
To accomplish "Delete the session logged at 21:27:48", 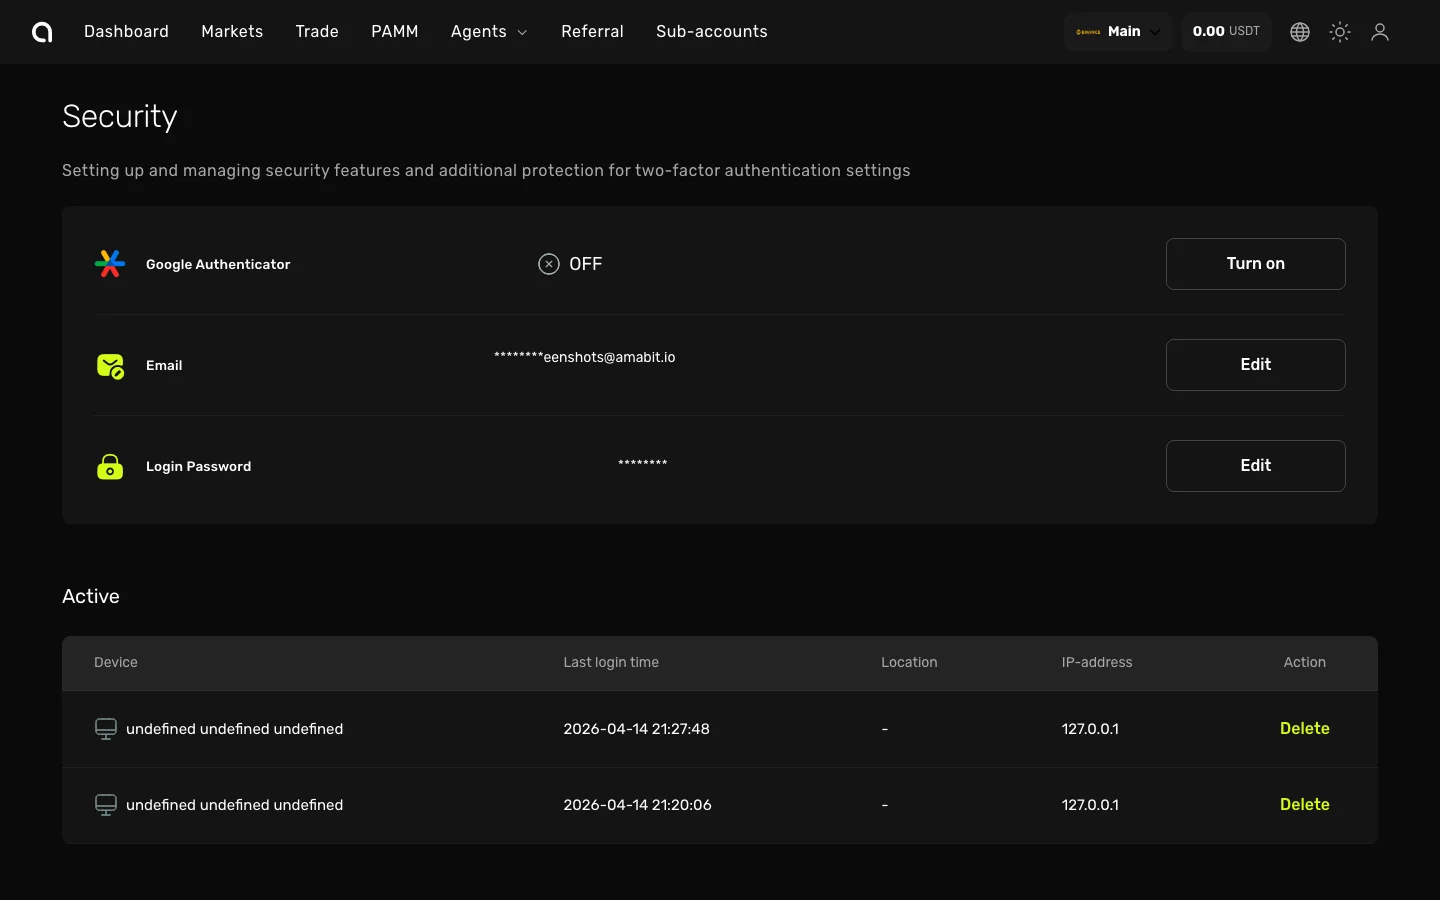I will 1304,729.
